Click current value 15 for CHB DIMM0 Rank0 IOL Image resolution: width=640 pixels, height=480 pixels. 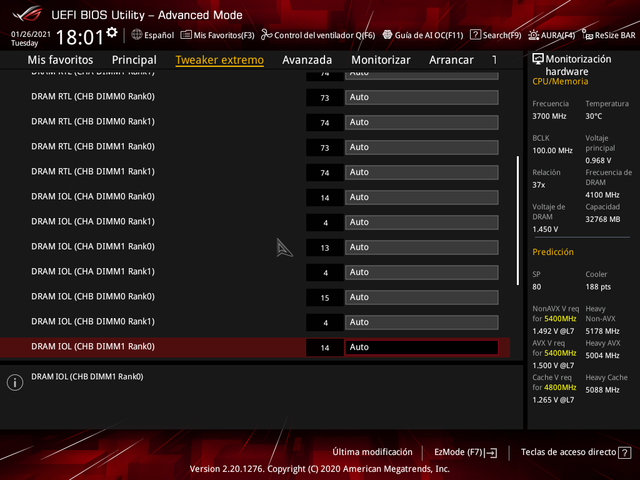(325, 298)
